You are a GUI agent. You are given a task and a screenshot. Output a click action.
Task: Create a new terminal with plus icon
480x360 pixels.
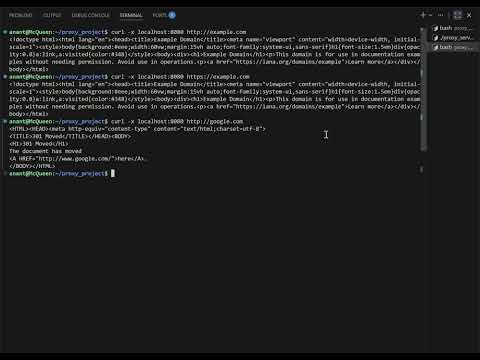point(423,15)
